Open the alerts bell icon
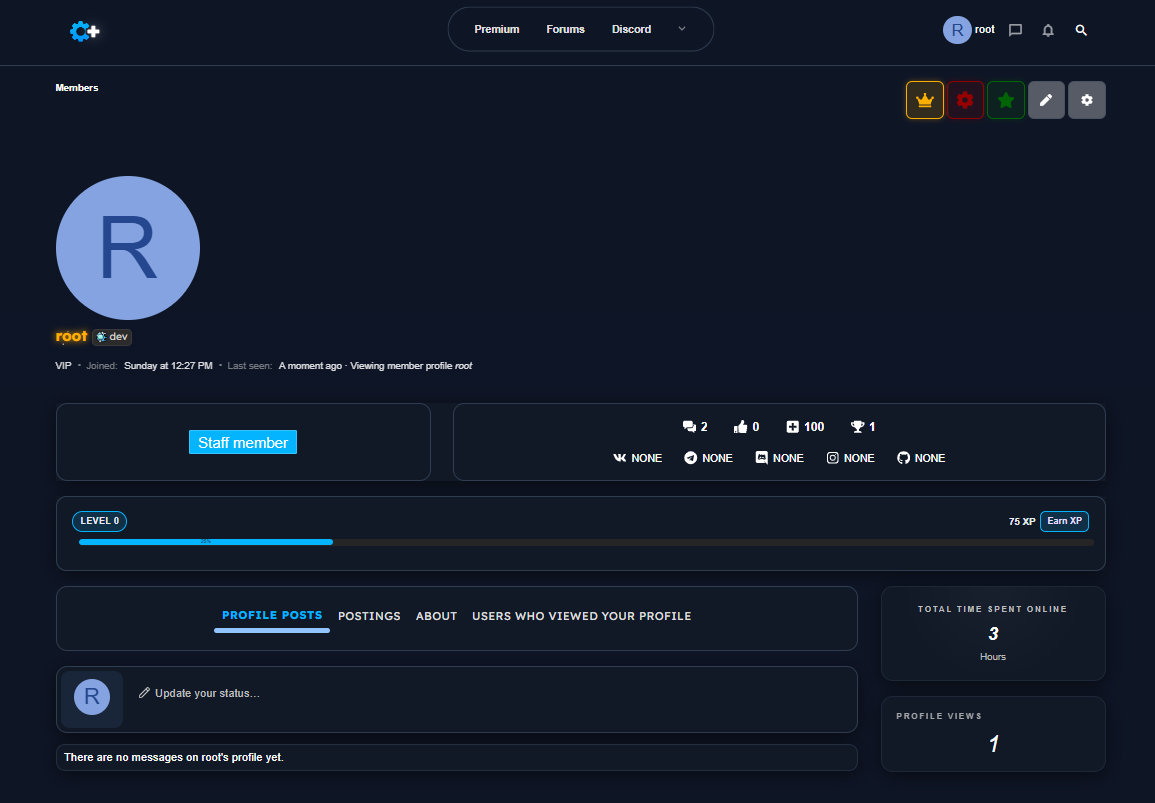Screen dimensions: 1155x803 [x=1048, y=30]
